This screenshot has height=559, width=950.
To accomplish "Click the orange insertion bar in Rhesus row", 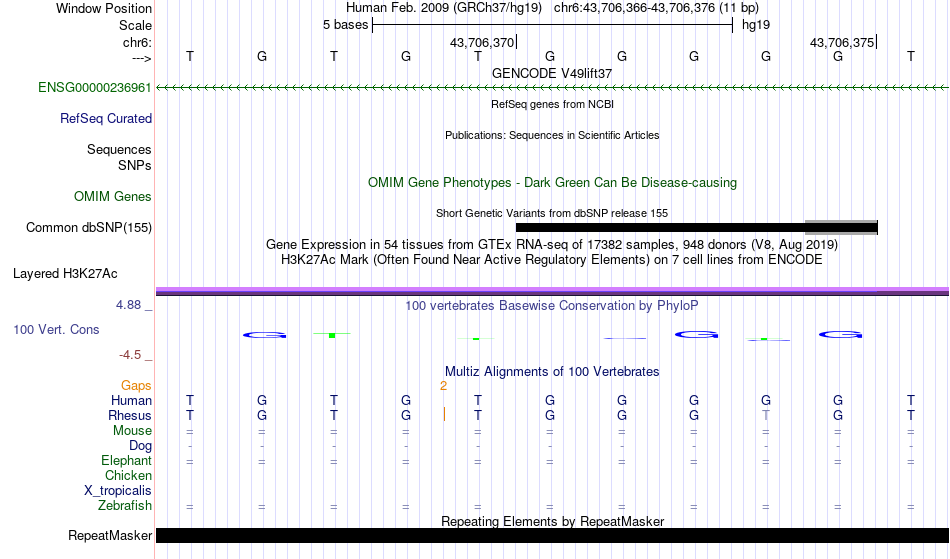I will 444,414.
